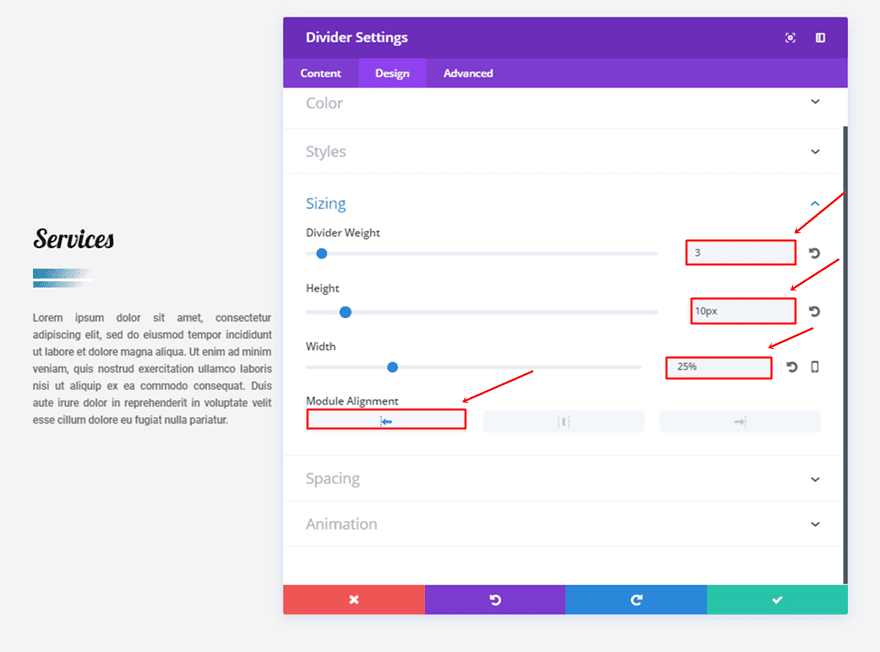
Task: Click the expand-to-fullscreen icon in the header
Action: click(x=790, y=38)
